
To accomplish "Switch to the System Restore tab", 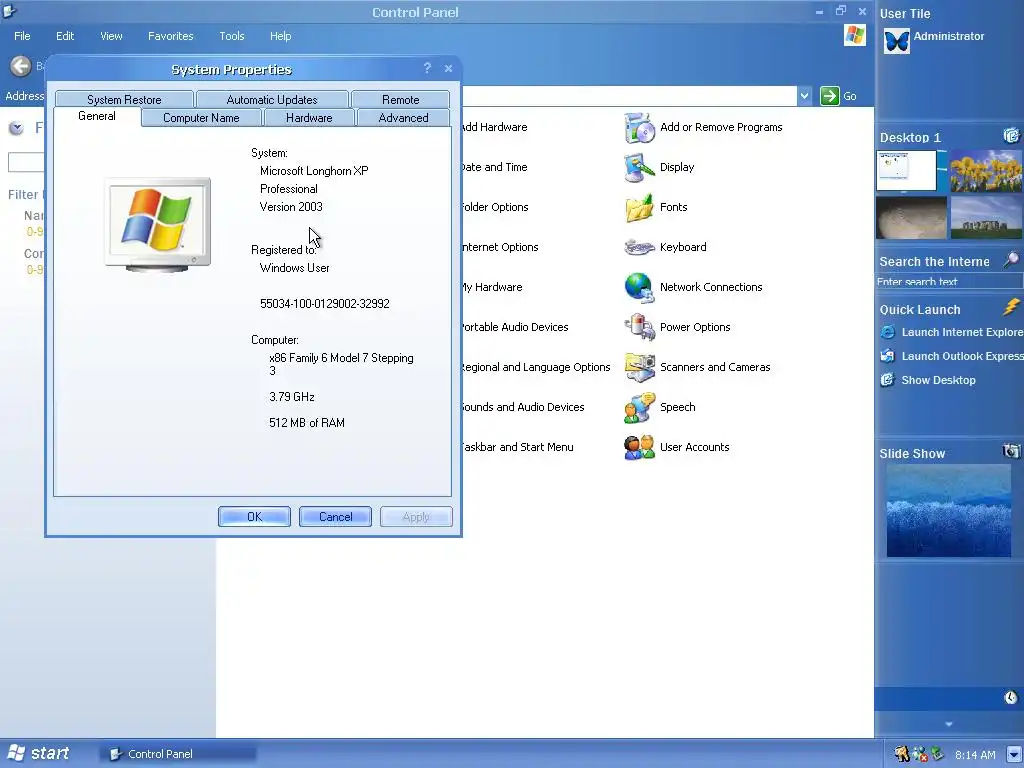I will point(124,99).
